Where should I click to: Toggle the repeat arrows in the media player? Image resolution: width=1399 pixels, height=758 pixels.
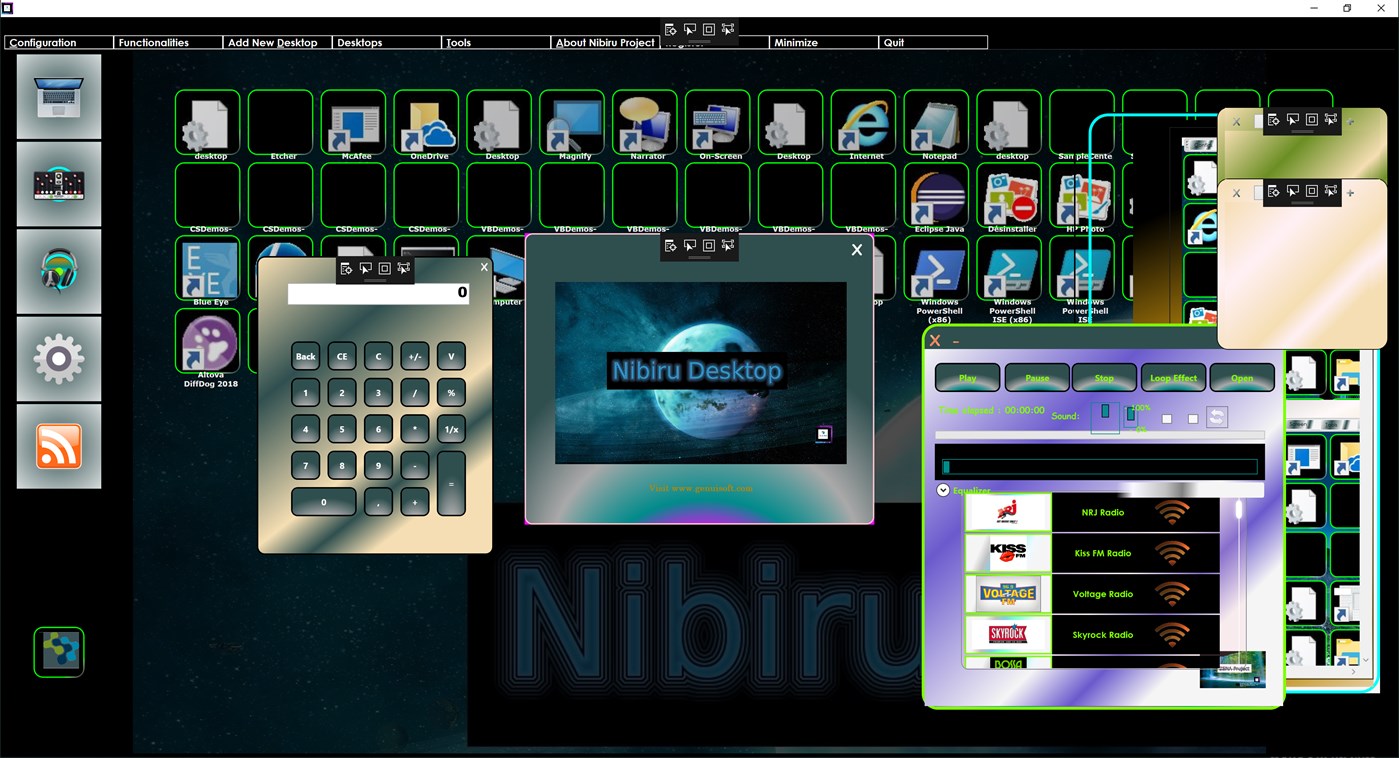(x=1217, y=417)
